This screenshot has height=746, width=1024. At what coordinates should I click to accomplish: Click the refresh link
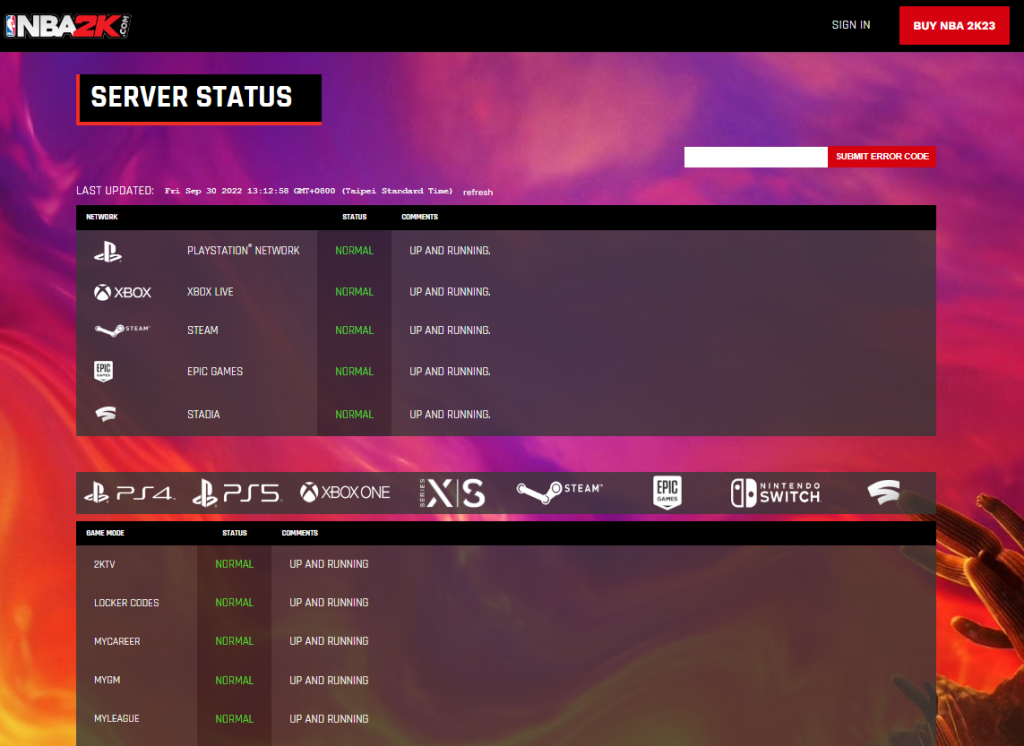(478, 192)
